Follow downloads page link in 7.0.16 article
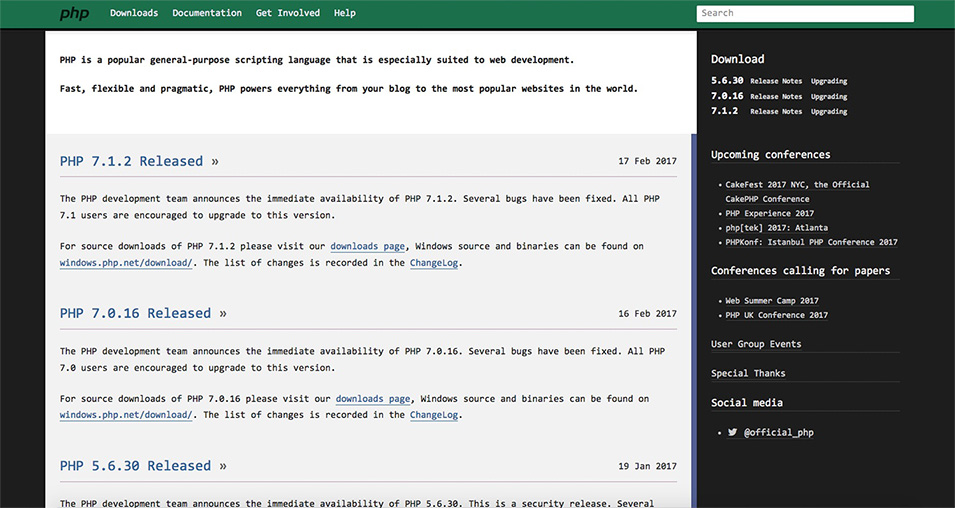 (373, 399)
